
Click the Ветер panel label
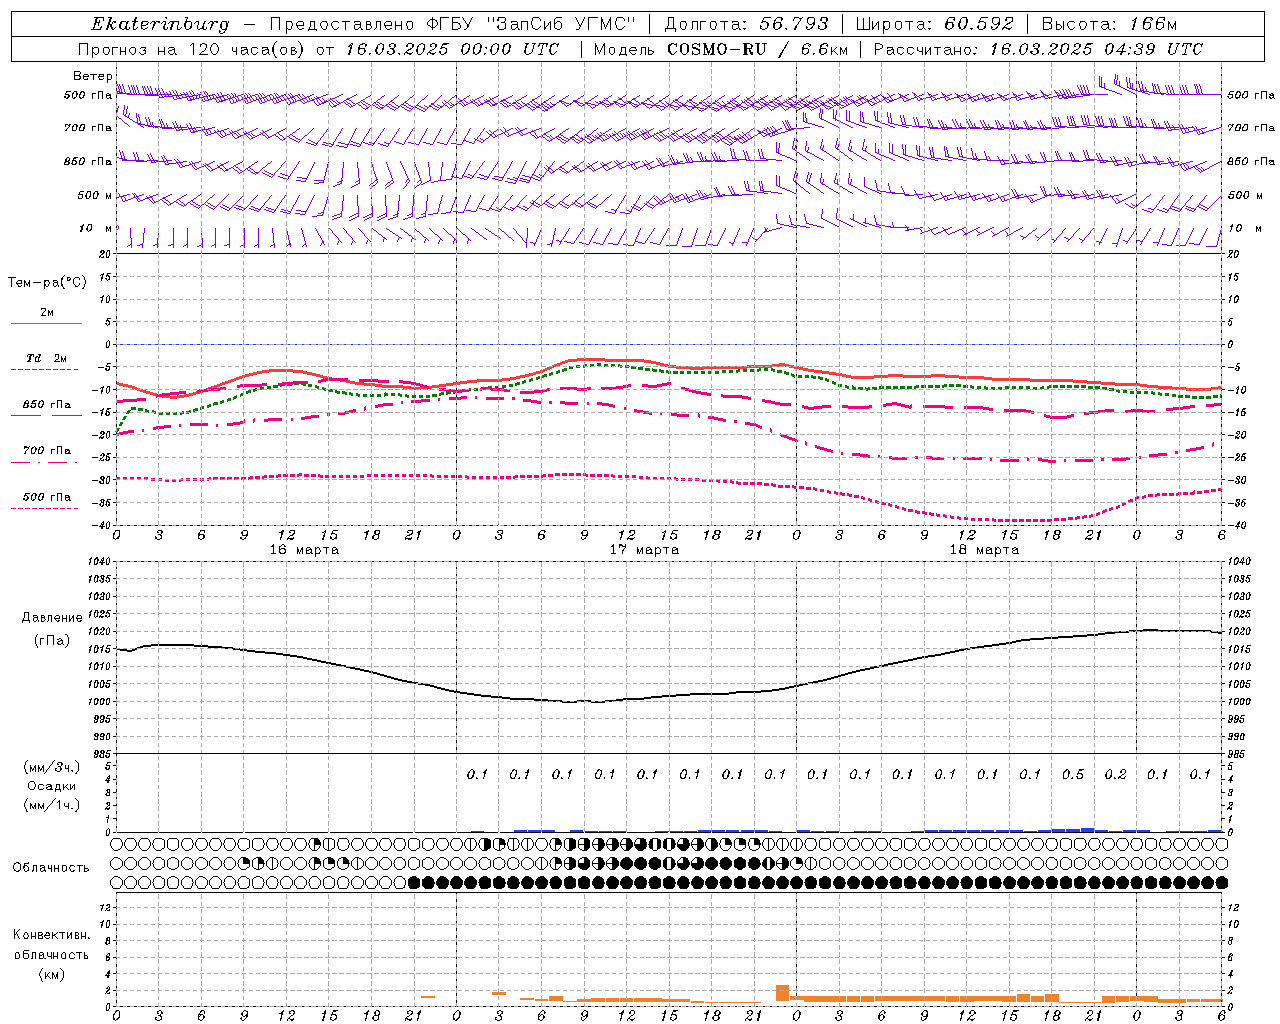92,76
